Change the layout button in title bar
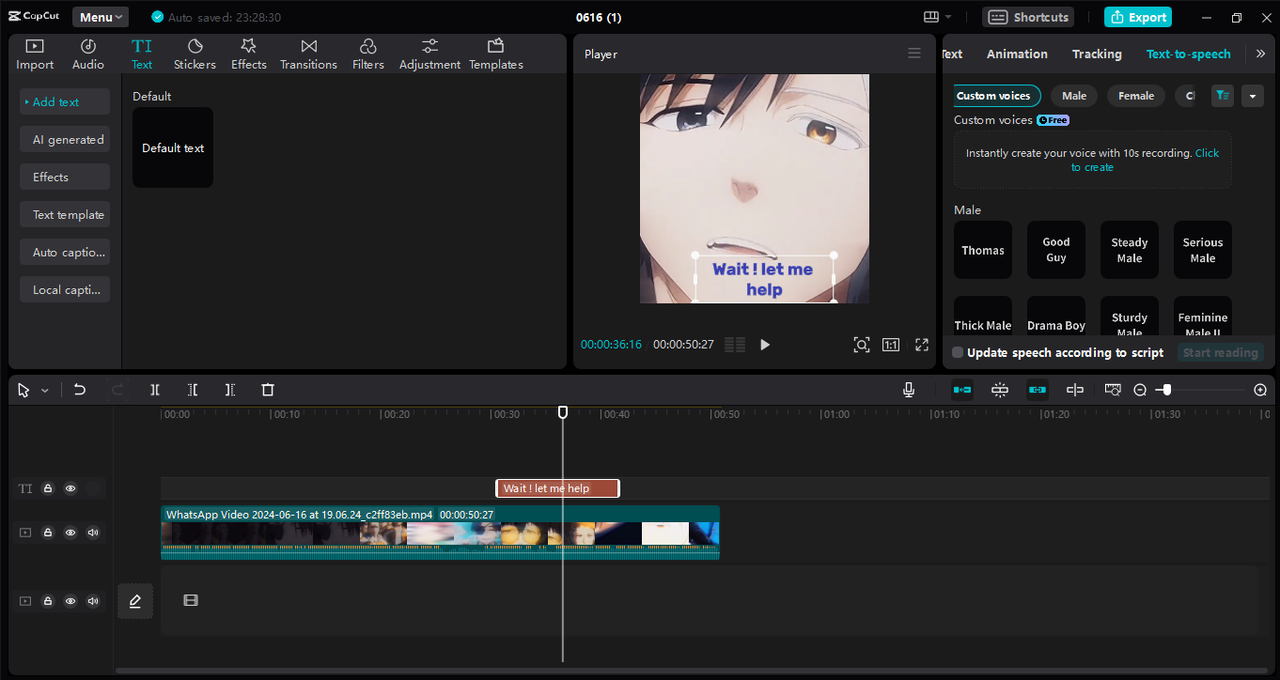The width and height of the screenshot is (1280, 680). coord(937,17)
